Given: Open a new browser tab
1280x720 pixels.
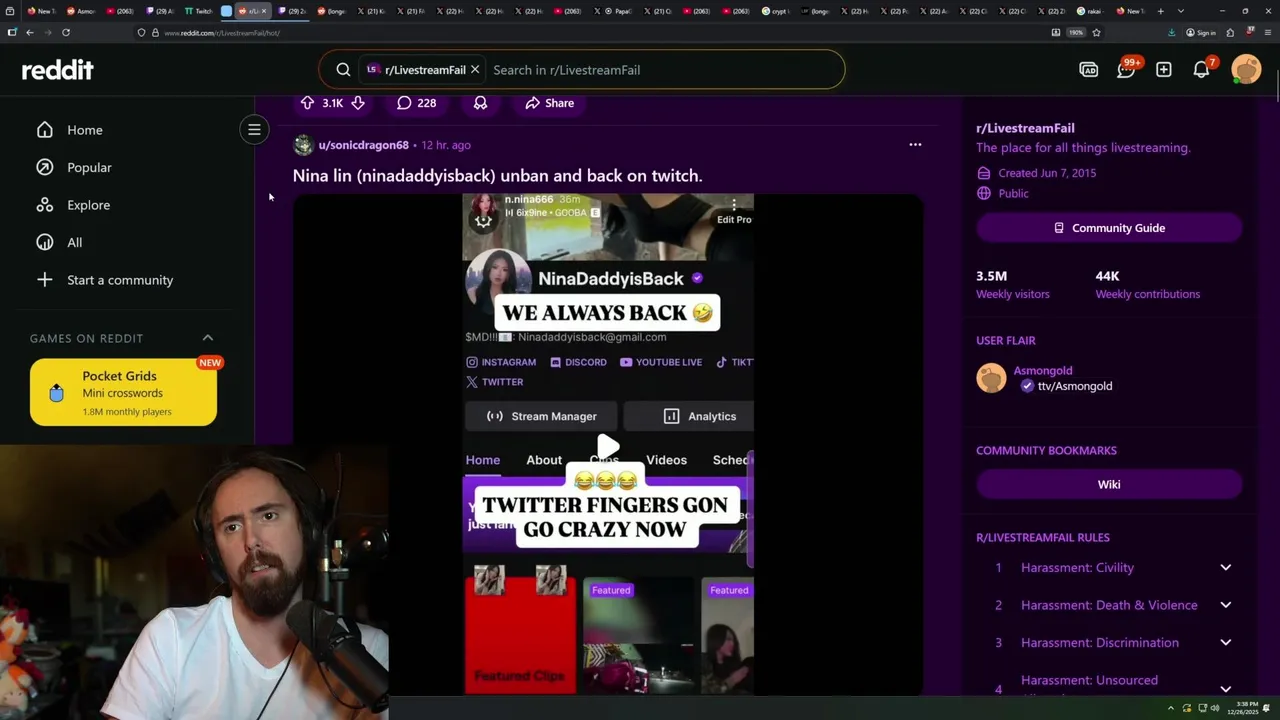Looking at the screenshot, I should click(1160, 11).
